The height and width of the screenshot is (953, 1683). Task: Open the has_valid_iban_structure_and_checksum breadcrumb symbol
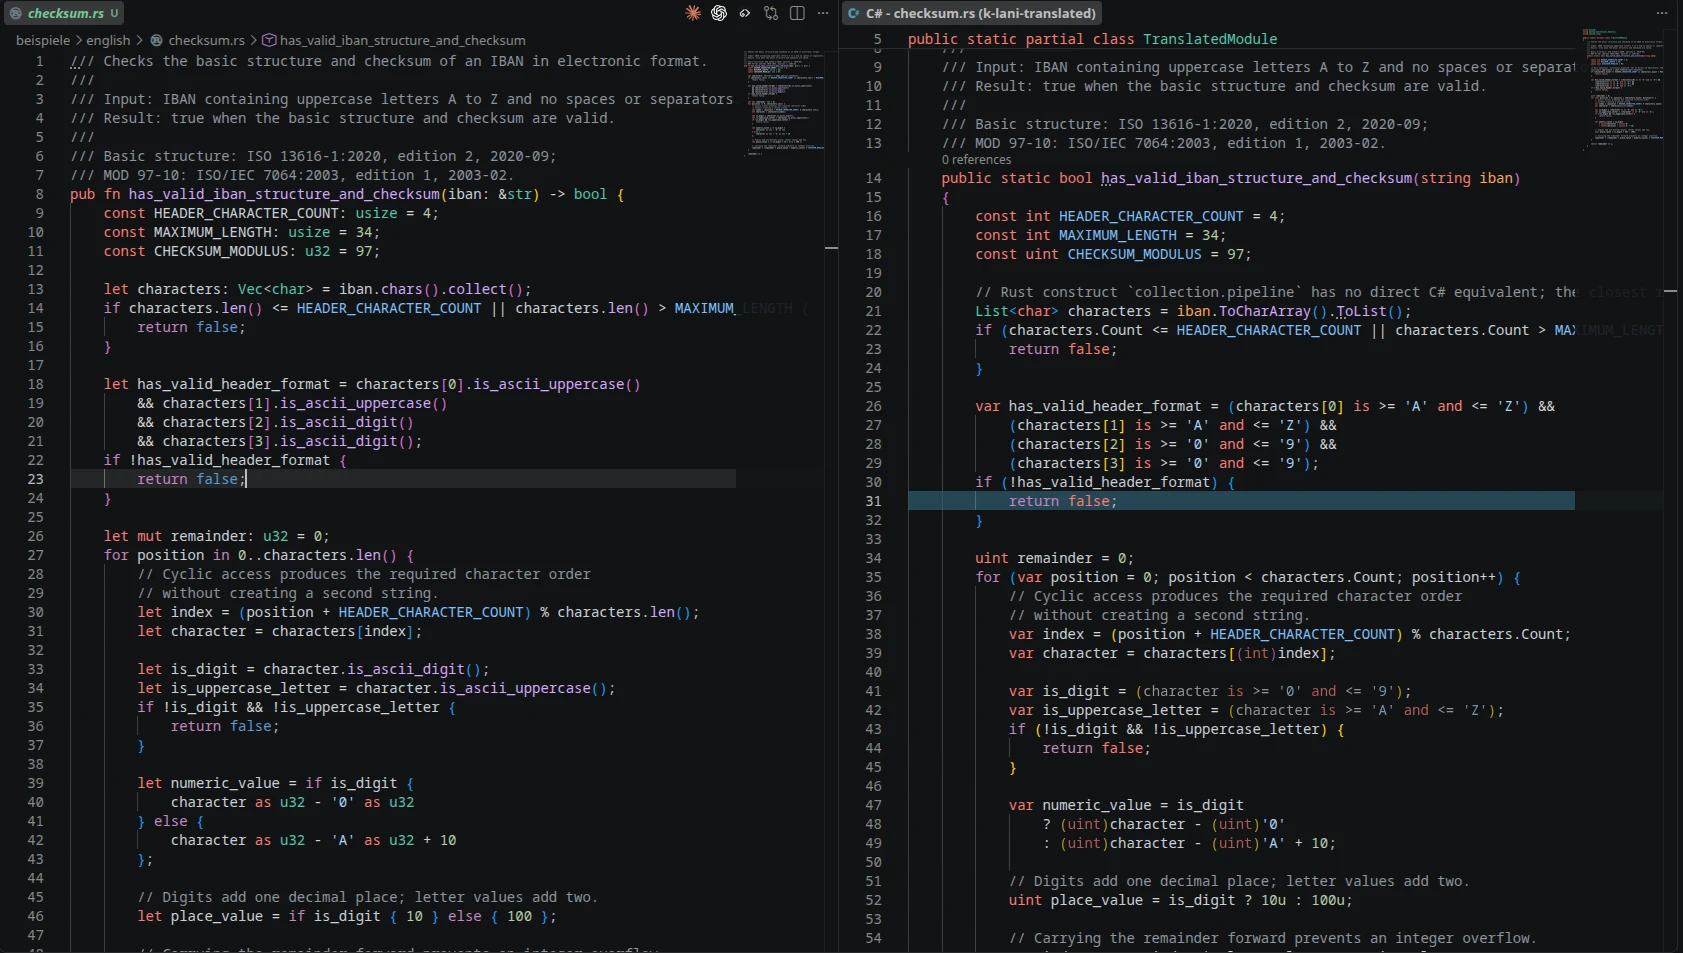[x=402, y=40]
